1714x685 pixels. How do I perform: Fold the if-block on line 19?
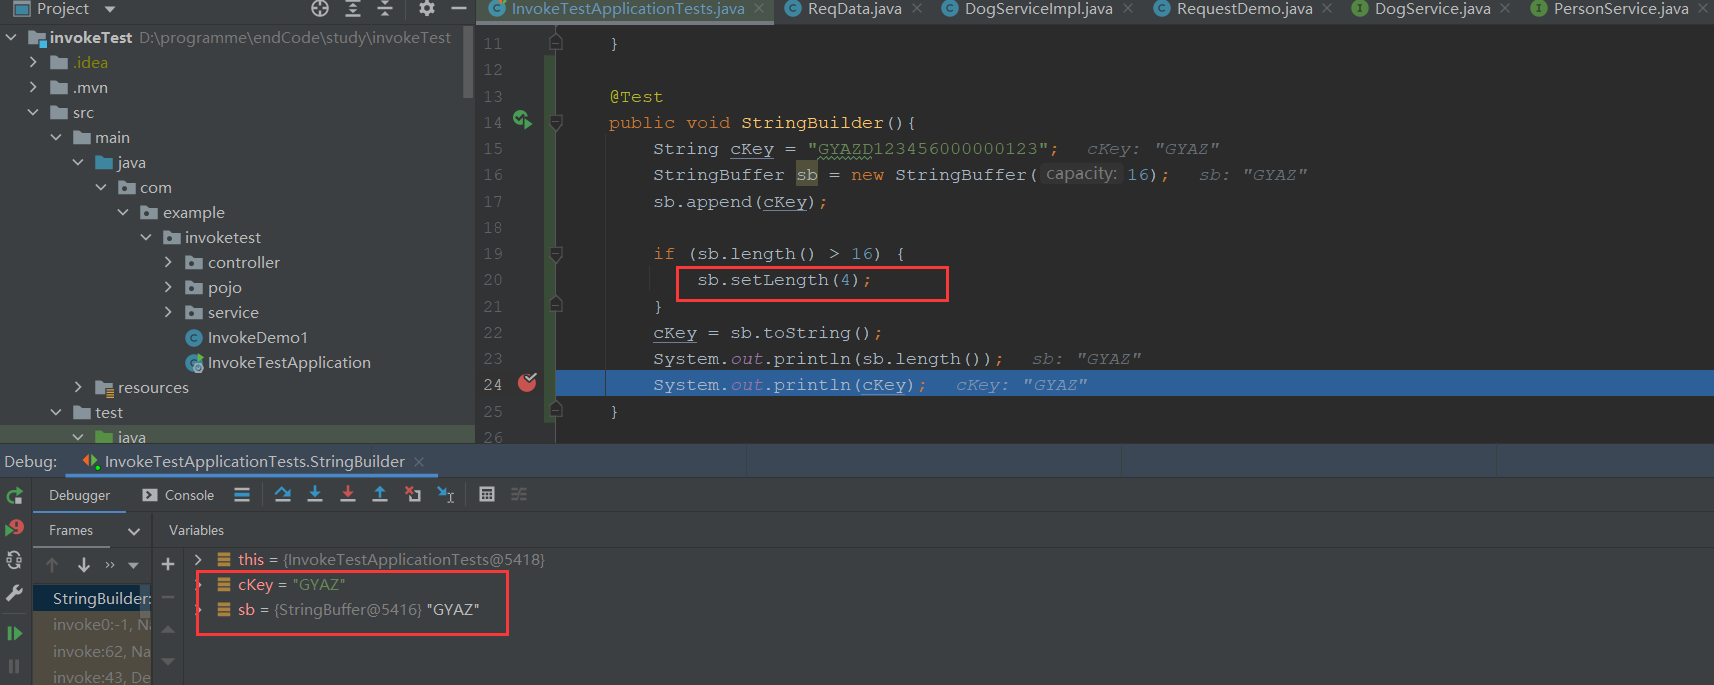tap(556, 253)
